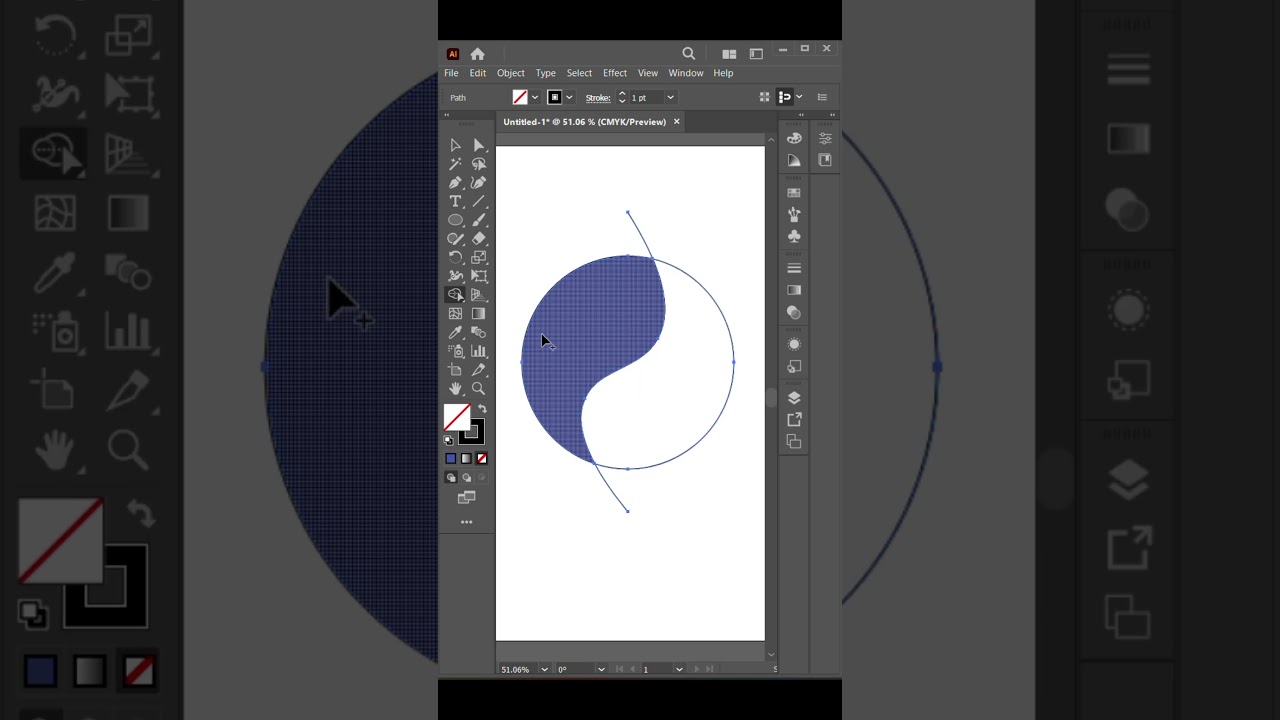
Task: Open stroke color dropdown in control bar
Action: coord(569,97)
